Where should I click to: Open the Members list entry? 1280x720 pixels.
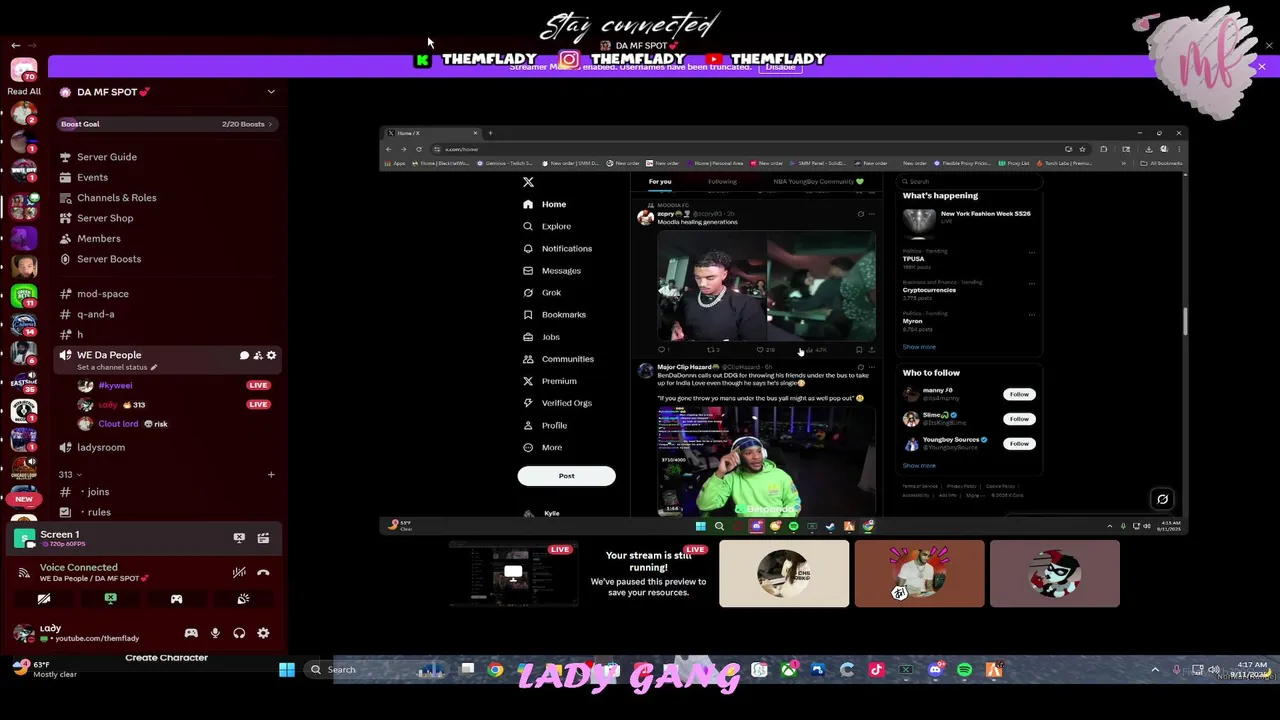[x=99, y=238]
